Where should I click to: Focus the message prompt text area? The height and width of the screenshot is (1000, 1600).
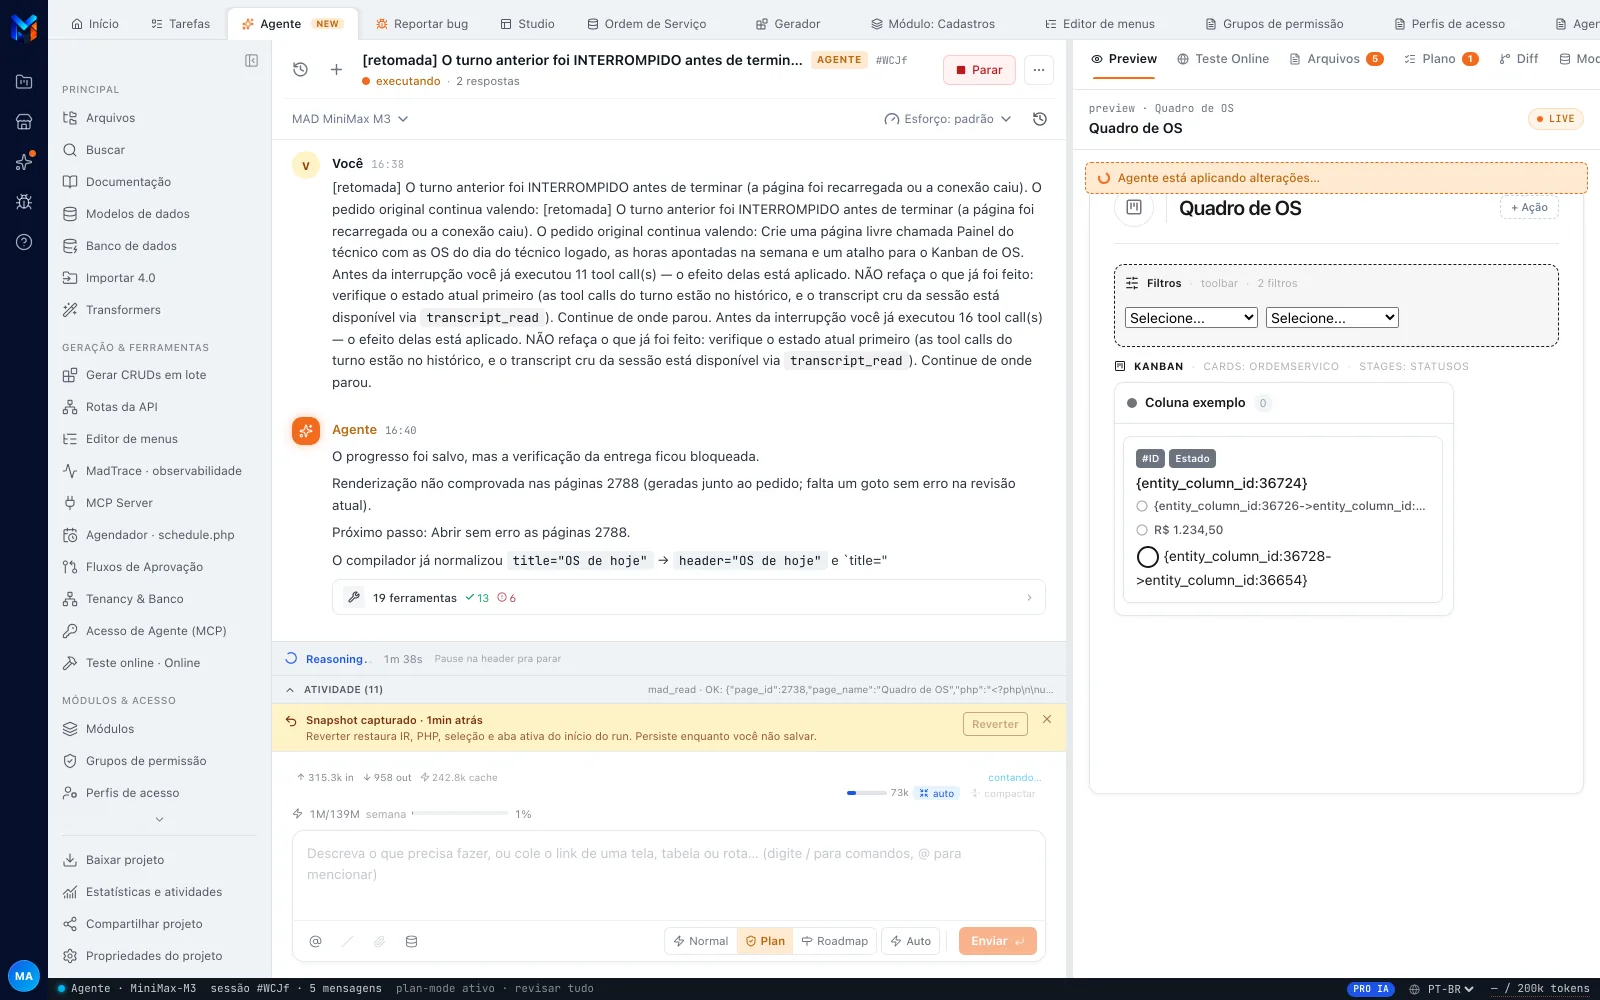click(x=669, y=874)
